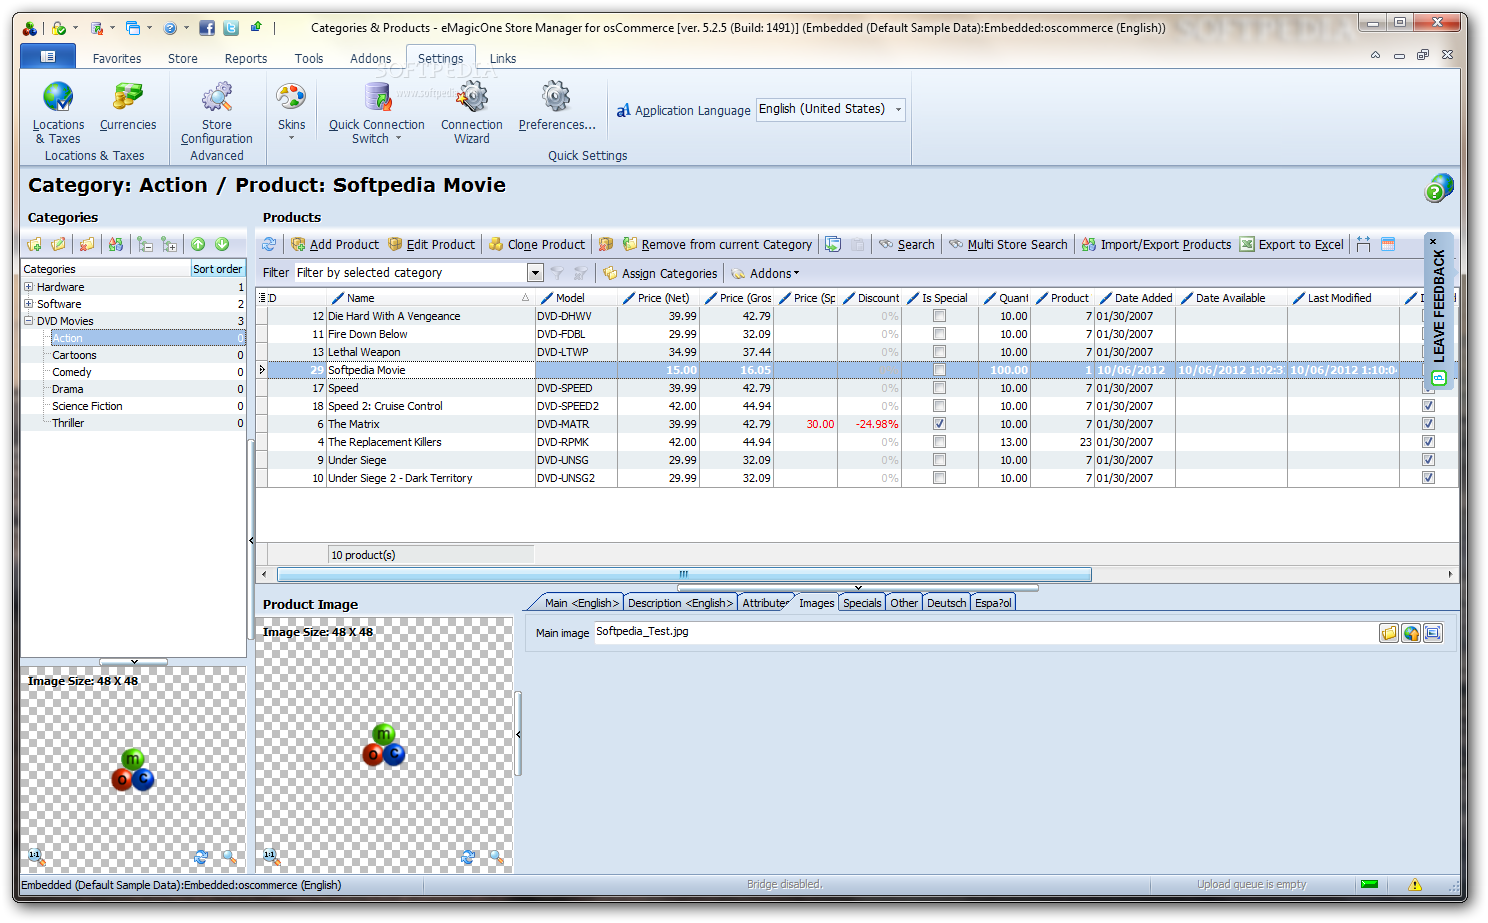The height and width of the screenshot is (923, 1488).
Task: Launch the Connection Wizard
Action: click(472, 113)
